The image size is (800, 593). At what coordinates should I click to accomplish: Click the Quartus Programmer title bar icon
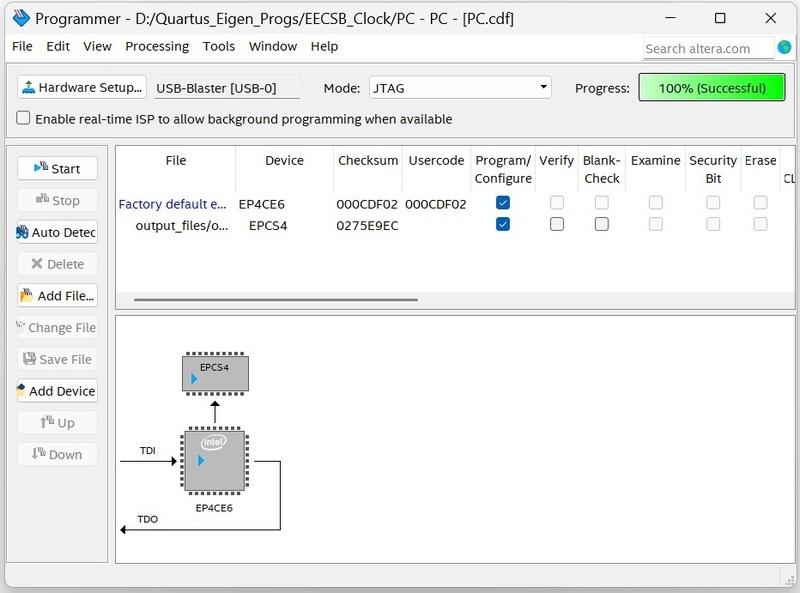click(x=21, y=18)
